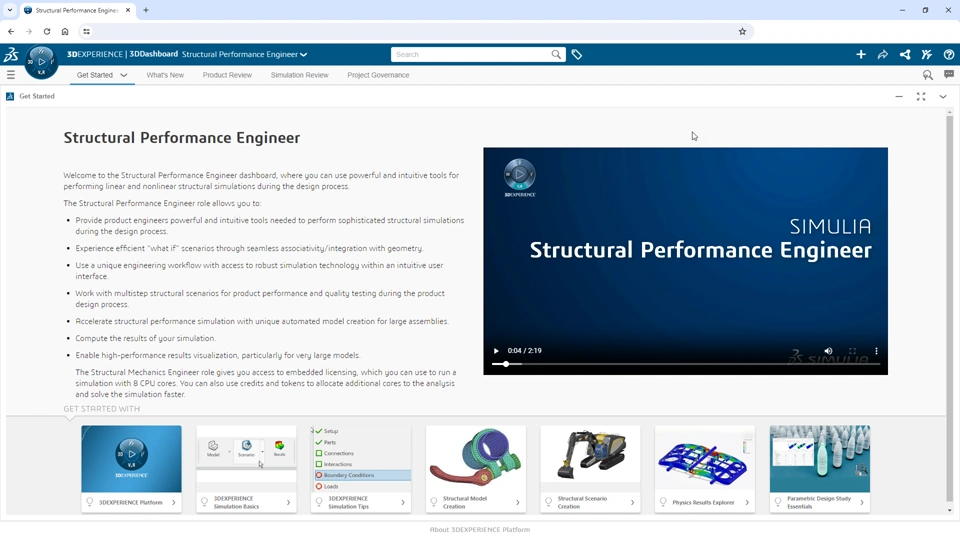Viewport: 960px width, 539px height.
Task: Expand the Simulation Basics card arrow
Action: pos(288,502)
